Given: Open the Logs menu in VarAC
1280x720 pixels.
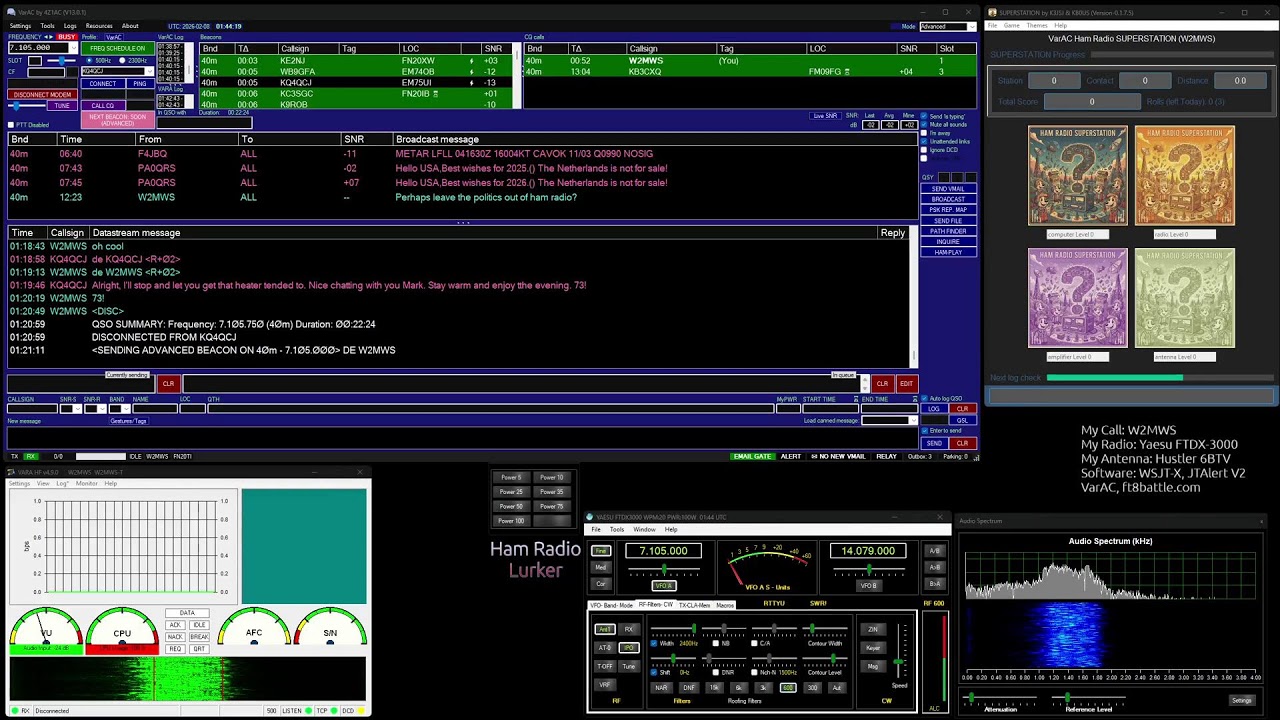Looking at the screenshot, I should (x=70, y=26).
